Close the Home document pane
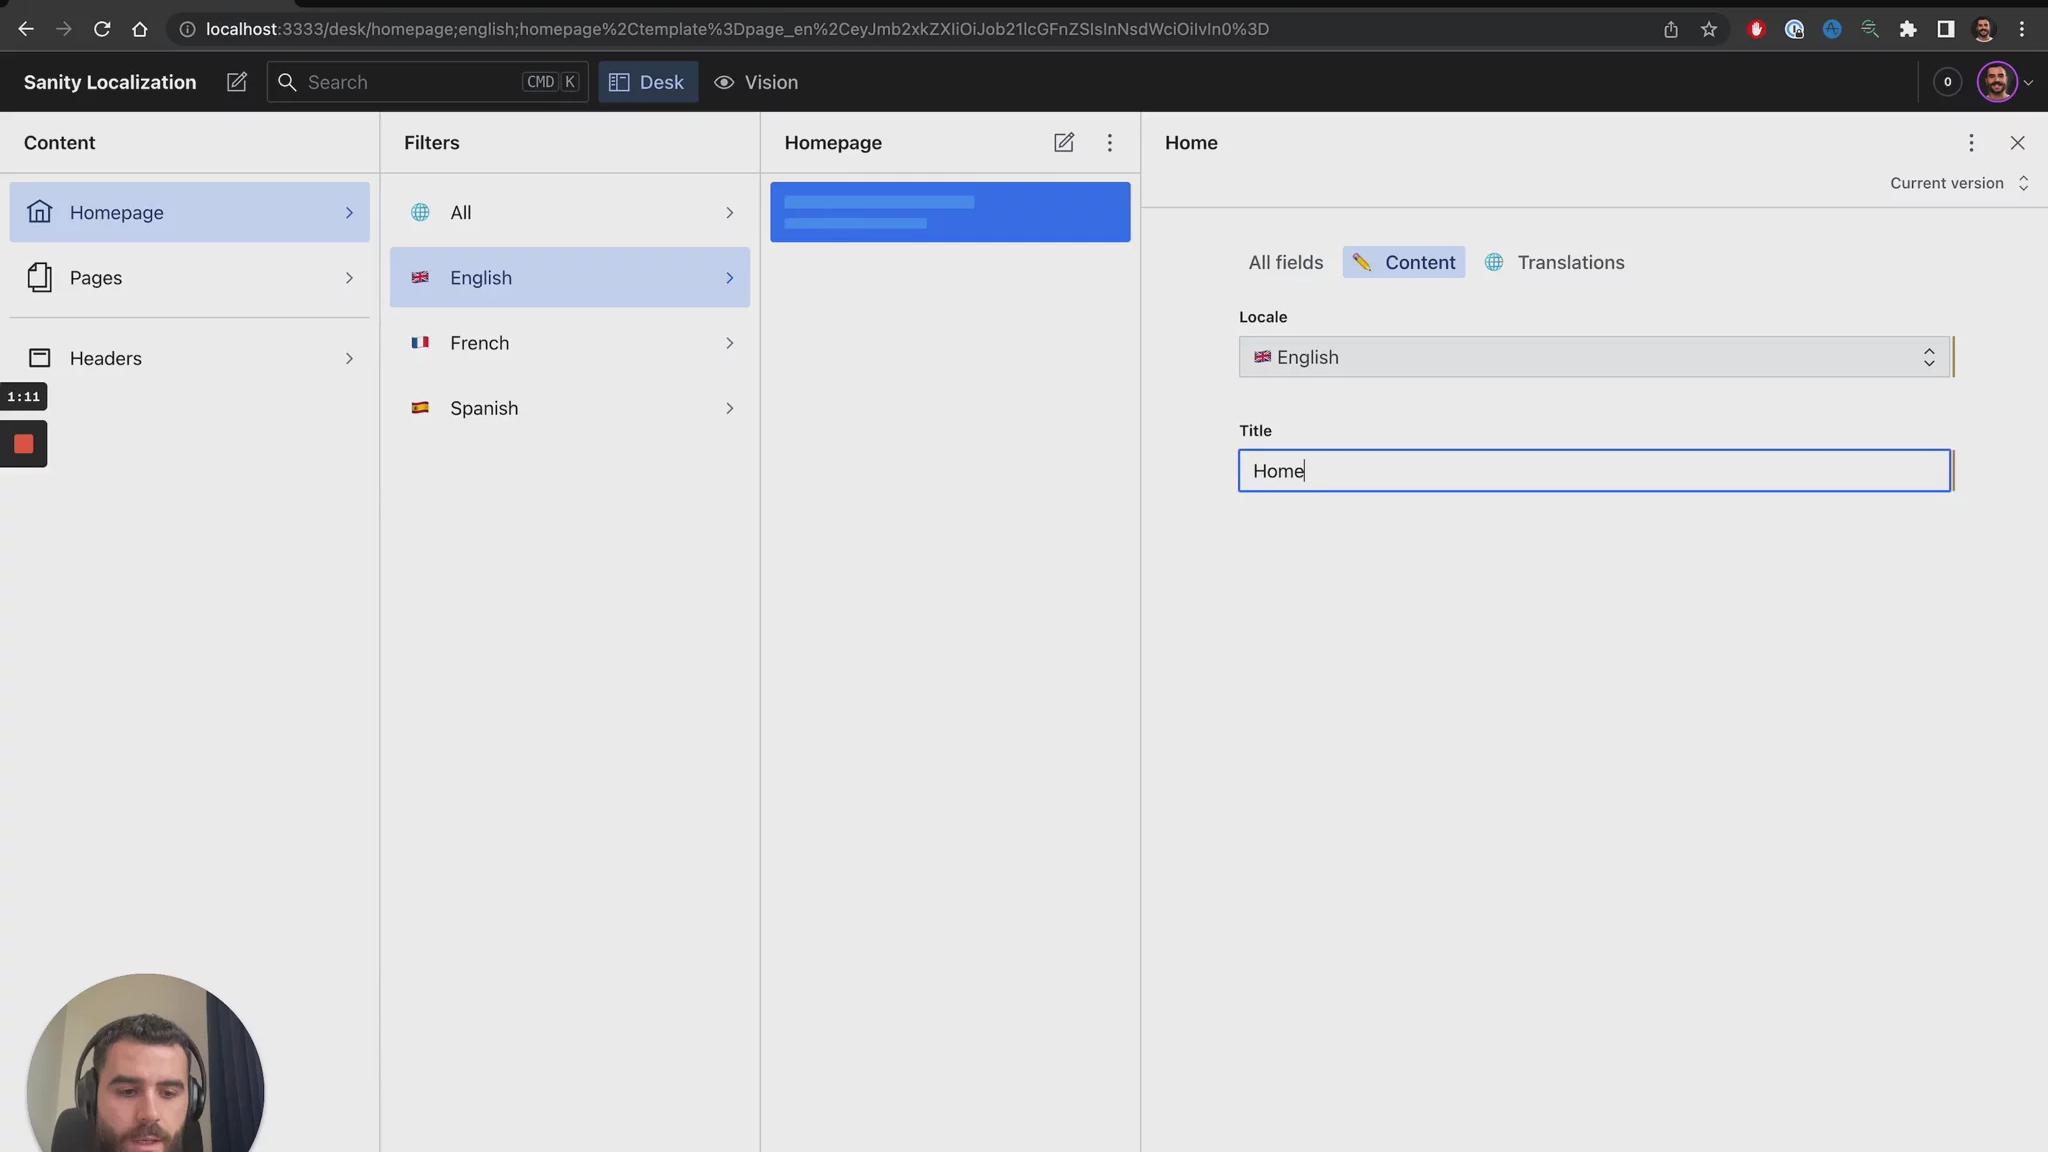Viewport: 2048px width, 1152px height. [x=2017, y=142]
